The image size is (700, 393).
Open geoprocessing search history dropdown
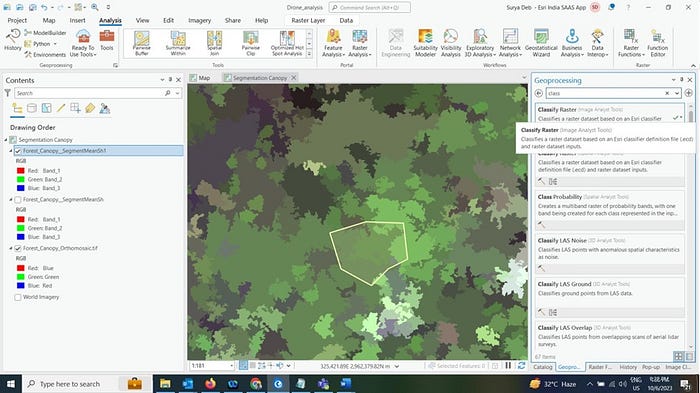(677, 93)
